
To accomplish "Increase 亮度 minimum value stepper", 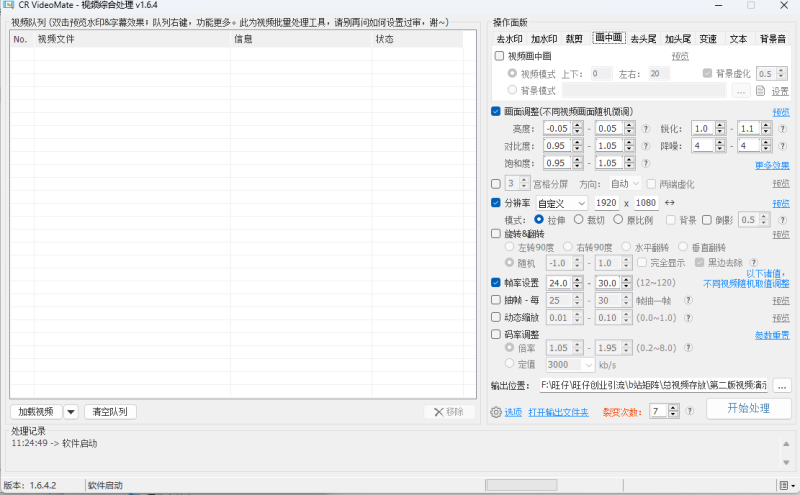I will [577, 126].
